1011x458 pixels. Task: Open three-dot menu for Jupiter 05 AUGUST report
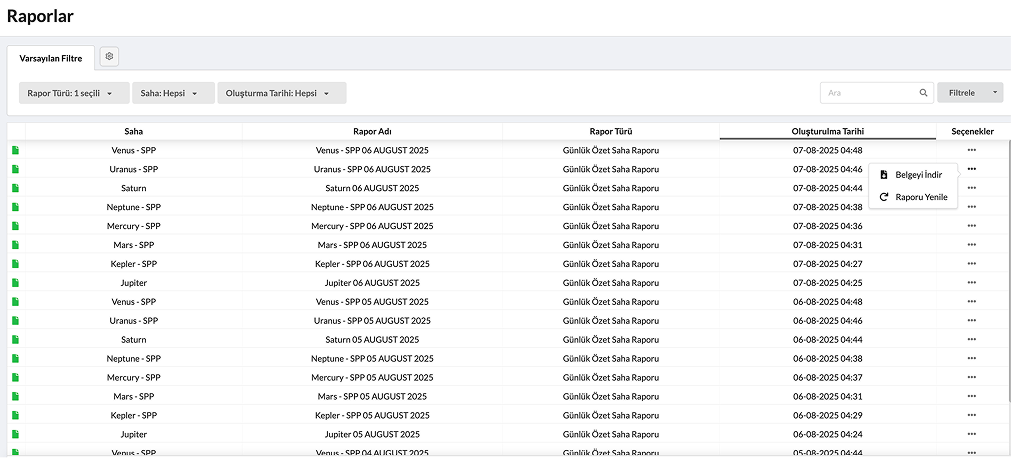coord(971,434)
